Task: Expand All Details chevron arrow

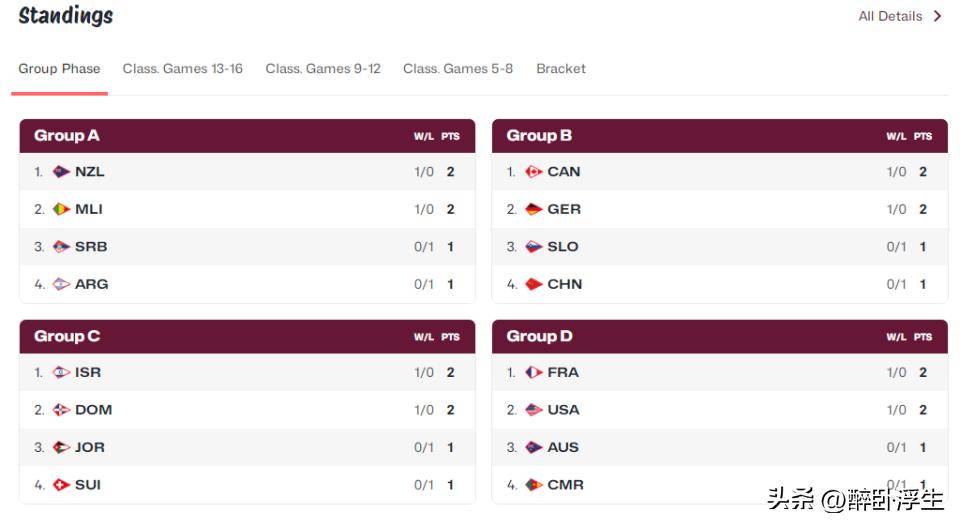Action: coord(937,16)
